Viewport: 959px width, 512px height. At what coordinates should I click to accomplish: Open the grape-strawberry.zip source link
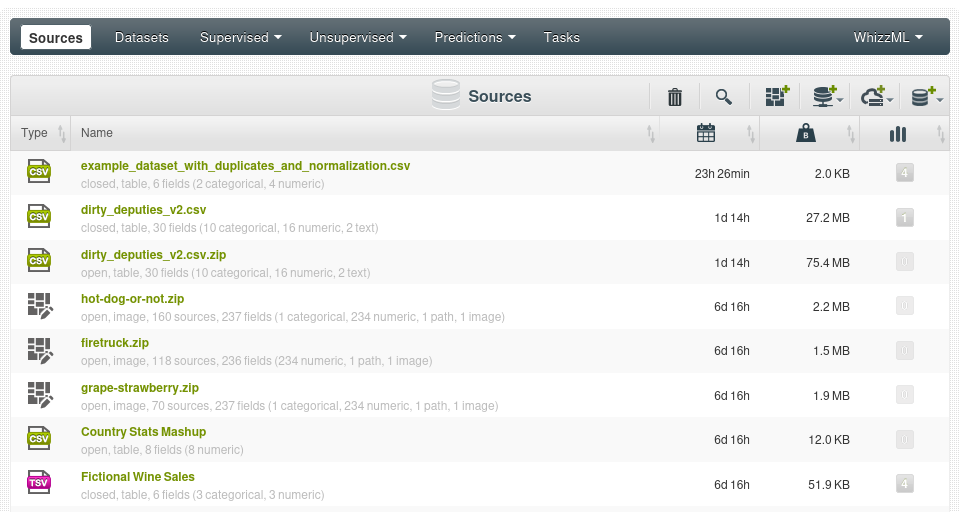pos(140,388)
